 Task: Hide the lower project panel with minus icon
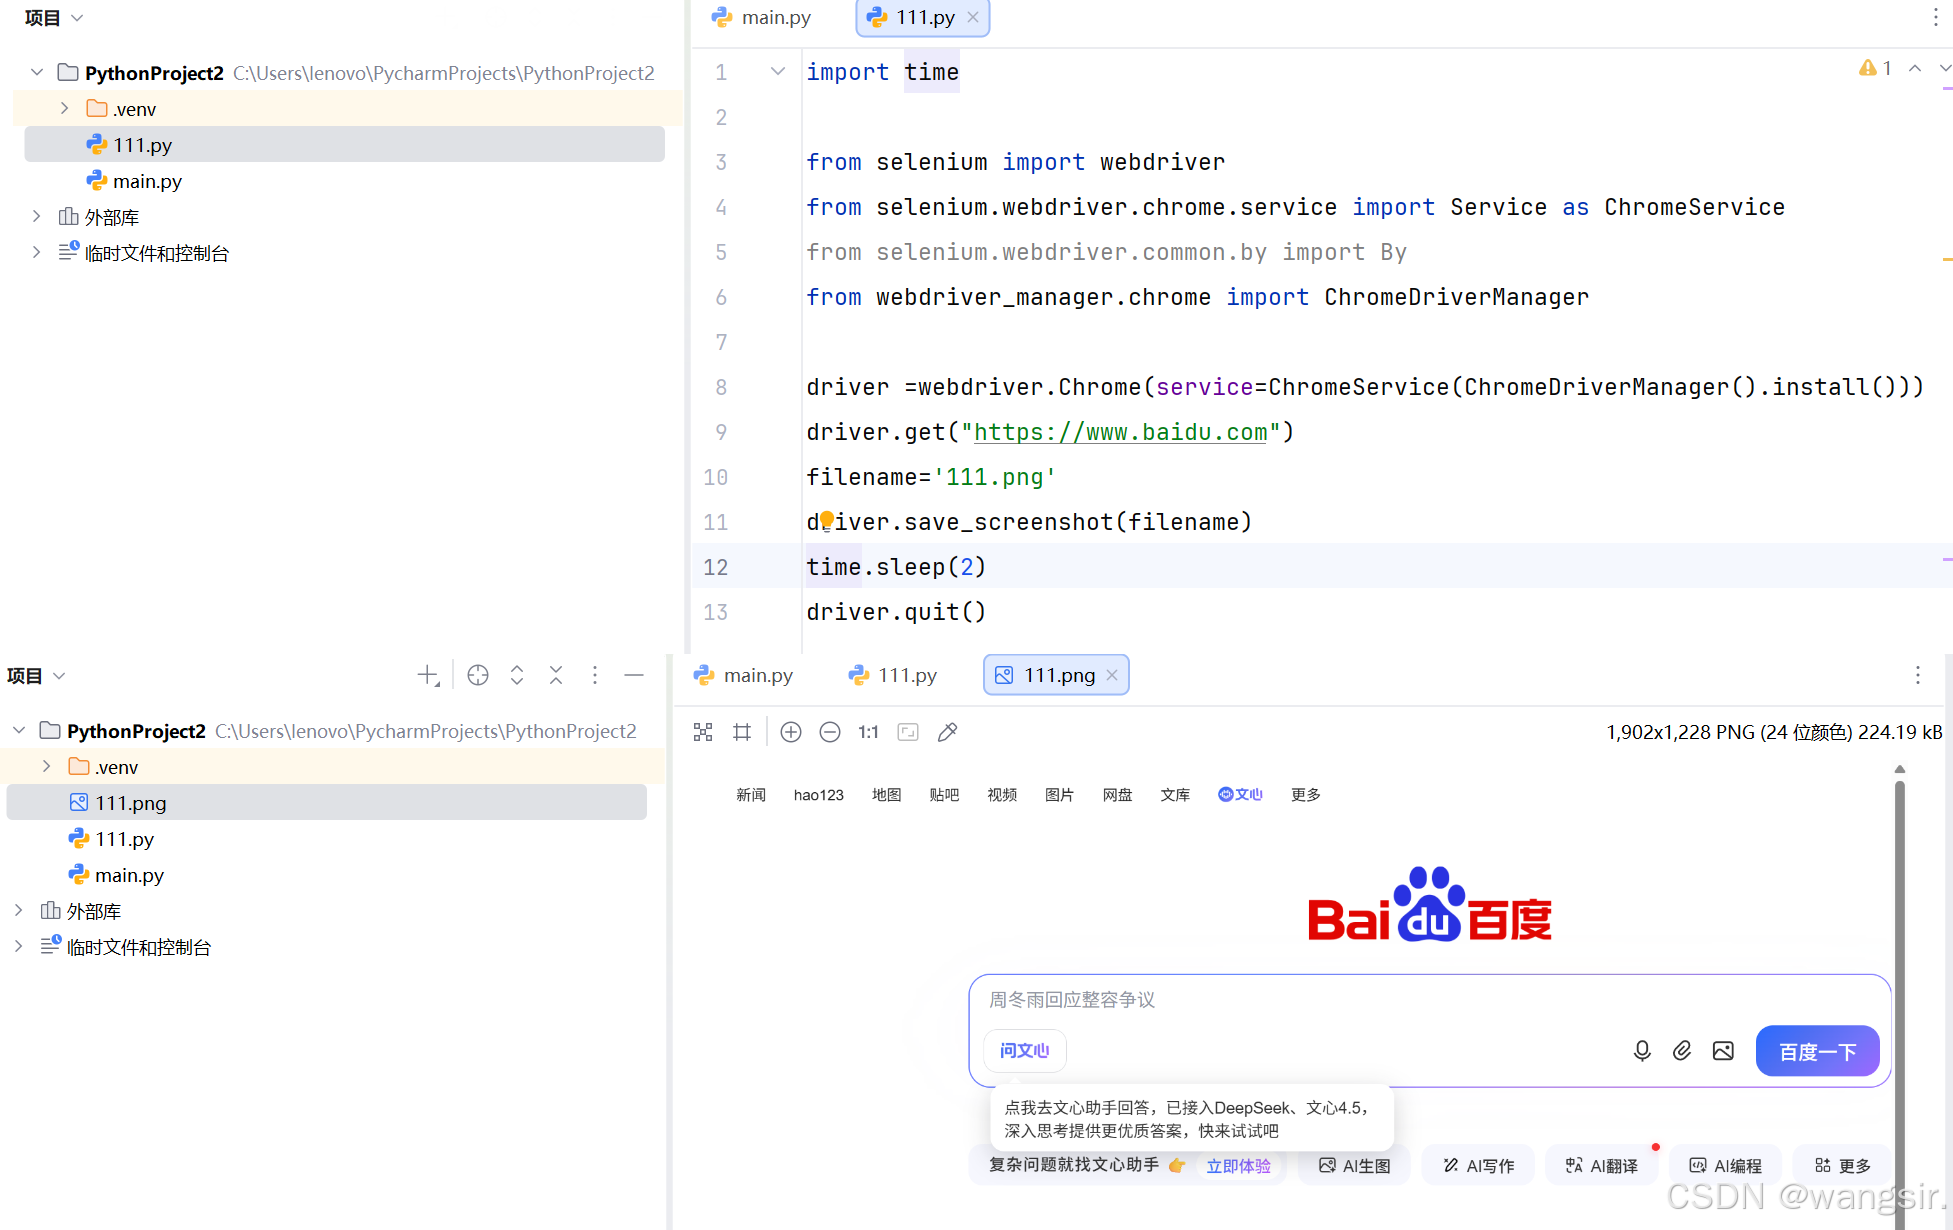click(634, 675)
